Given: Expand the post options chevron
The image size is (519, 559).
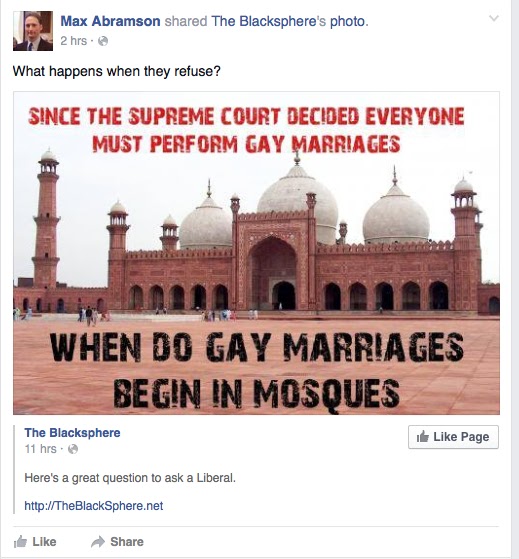Looking at the screenshot, I should (x=493, y=18).
